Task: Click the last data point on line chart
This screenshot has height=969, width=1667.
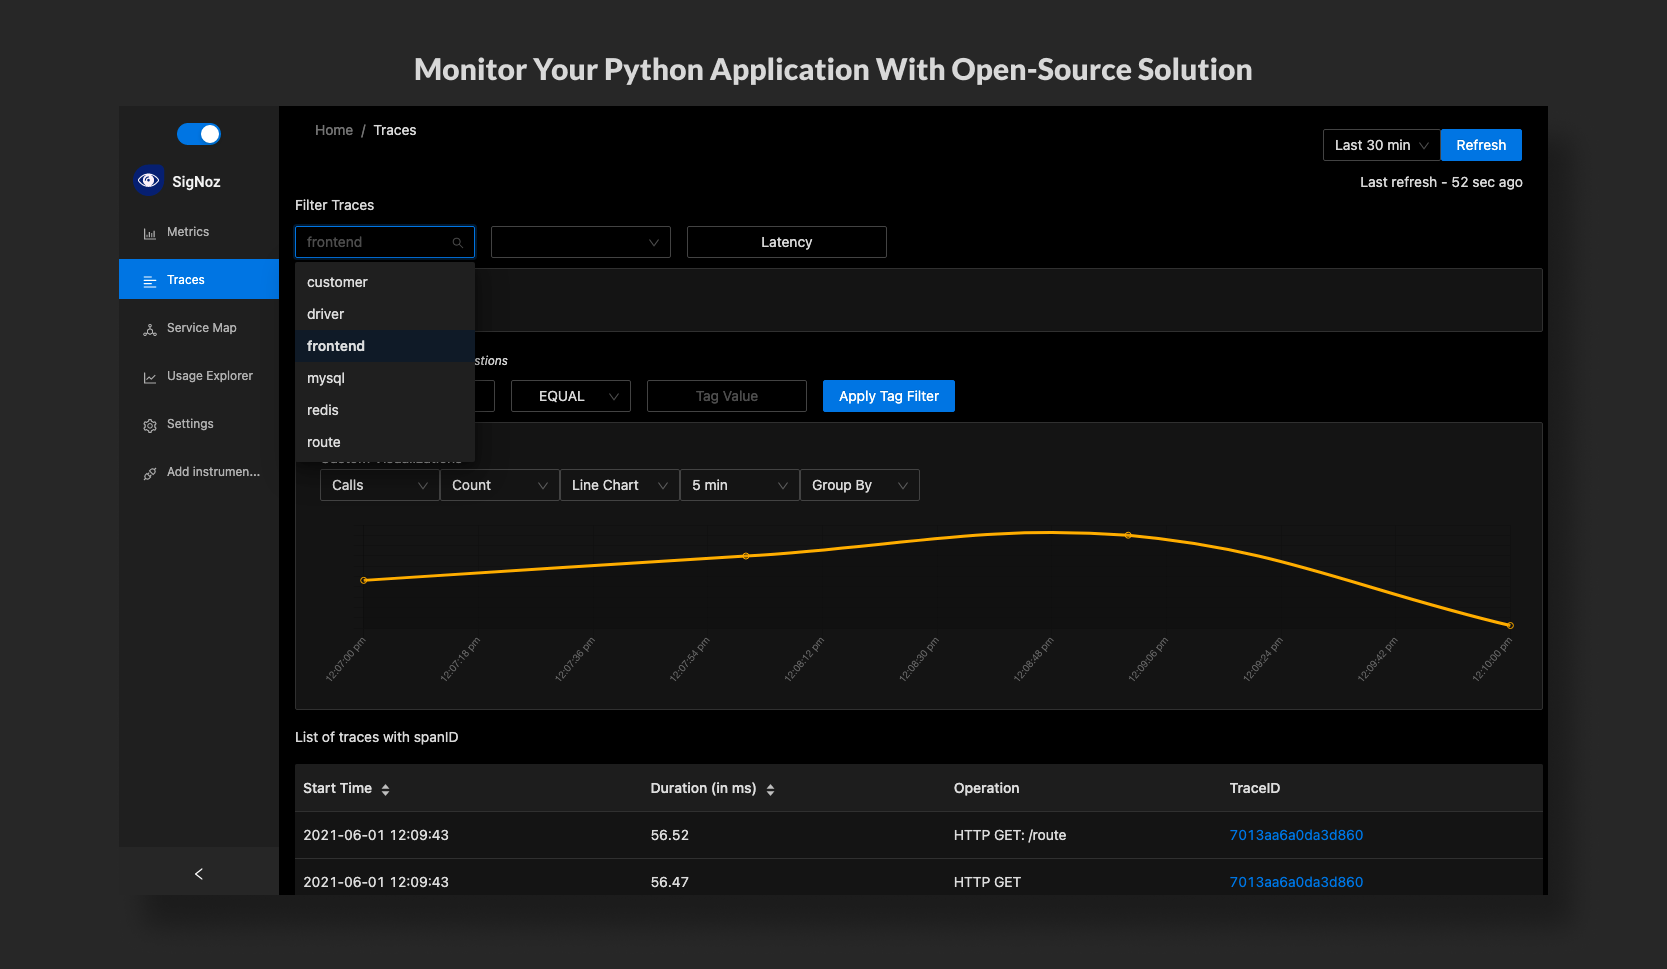Action: coord(1509,625)
